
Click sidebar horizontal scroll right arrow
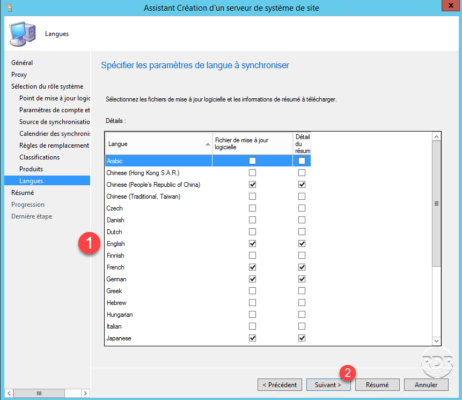pos(86,393)
